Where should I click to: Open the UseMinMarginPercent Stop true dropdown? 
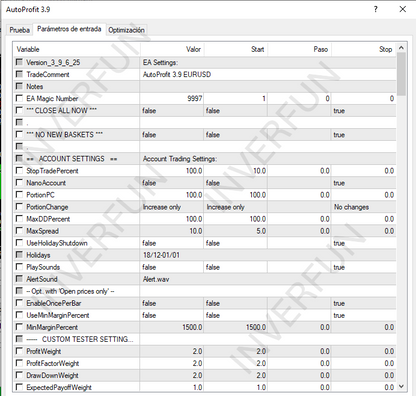364,315
